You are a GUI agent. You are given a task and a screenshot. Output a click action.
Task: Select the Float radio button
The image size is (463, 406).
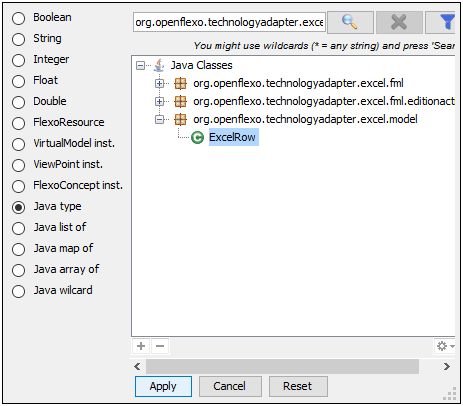coord(18,81)
